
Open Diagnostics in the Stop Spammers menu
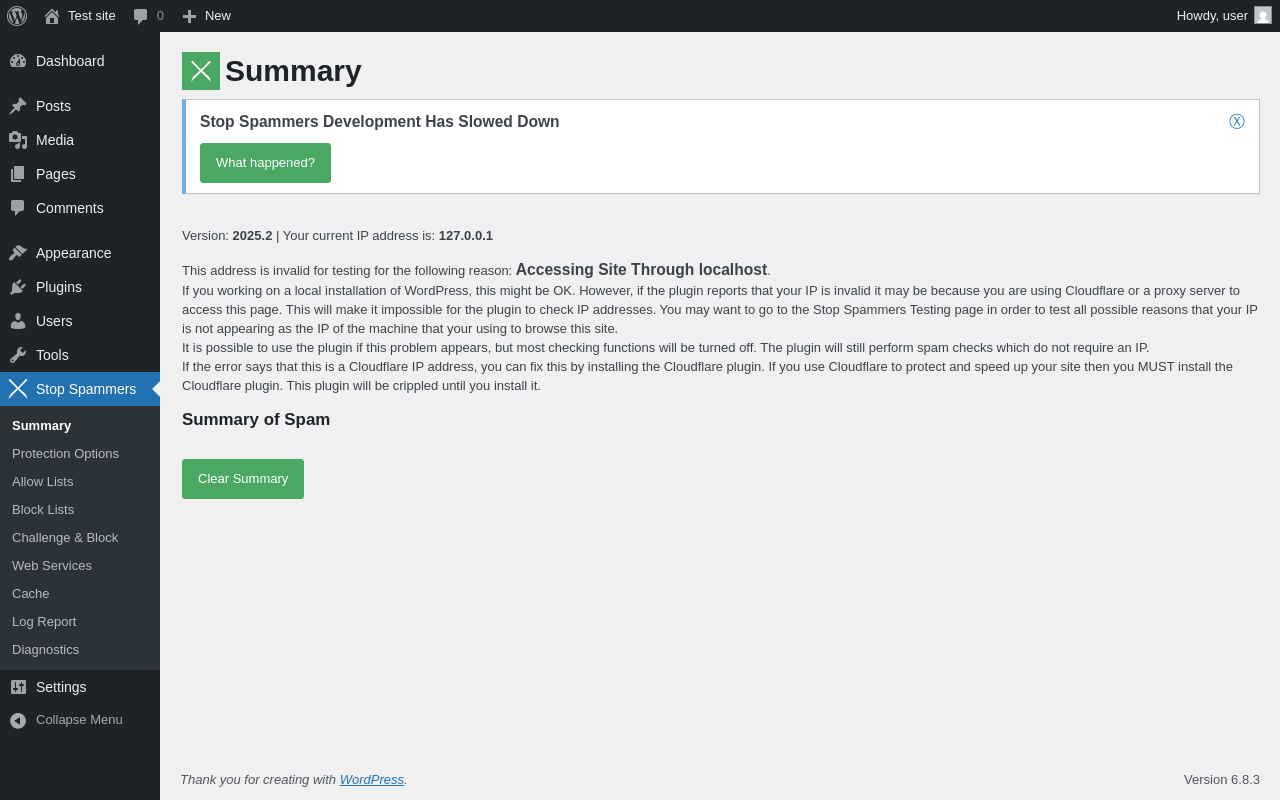pos(45,650)
